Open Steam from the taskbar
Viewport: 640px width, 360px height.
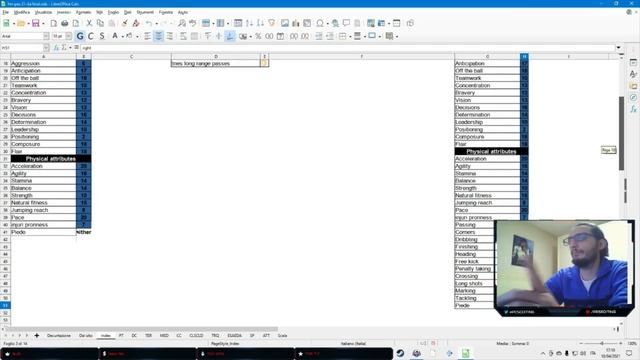(x=400, y=353)
